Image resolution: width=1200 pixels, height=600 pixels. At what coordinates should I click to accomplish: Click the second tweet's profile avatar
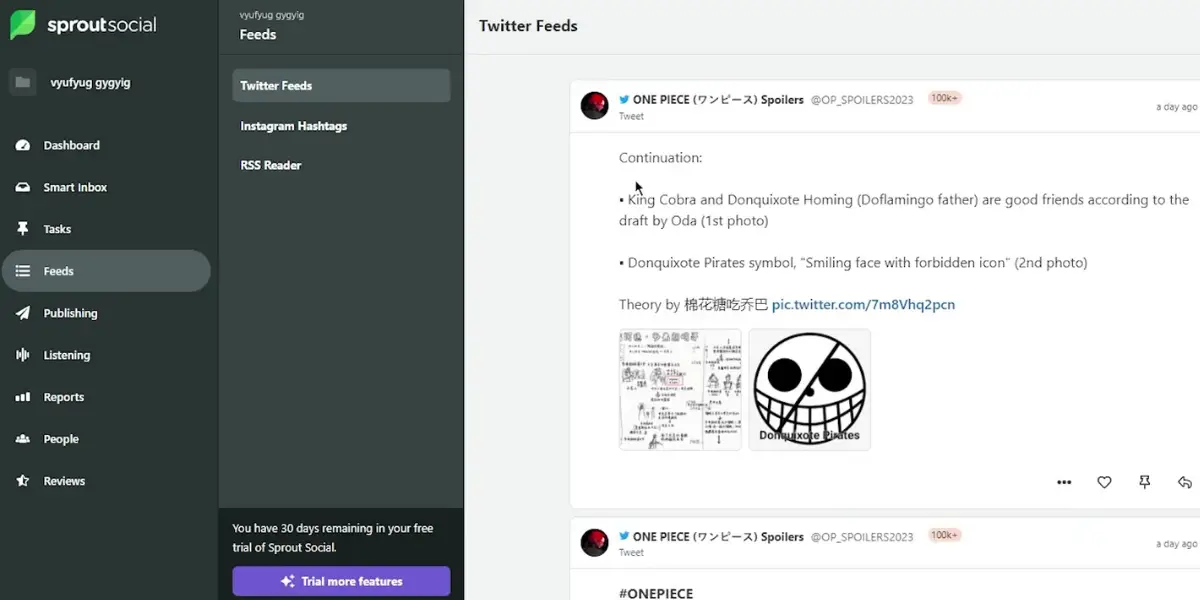point(595,542)
